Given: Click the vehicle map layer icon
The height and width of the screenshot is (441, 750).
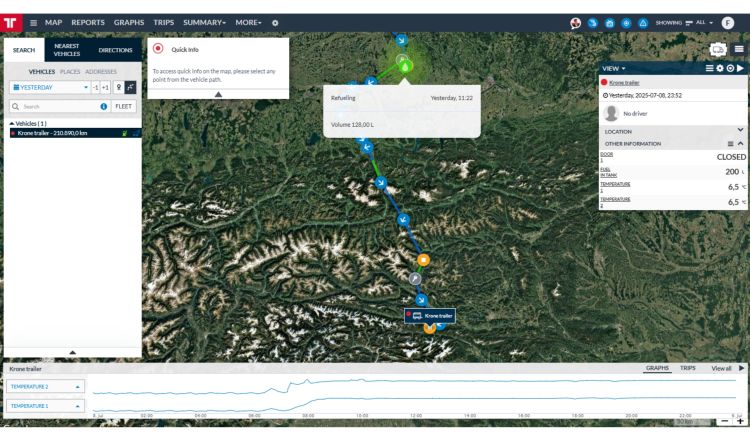Looking at the screenshot, I should coord(717,49).
